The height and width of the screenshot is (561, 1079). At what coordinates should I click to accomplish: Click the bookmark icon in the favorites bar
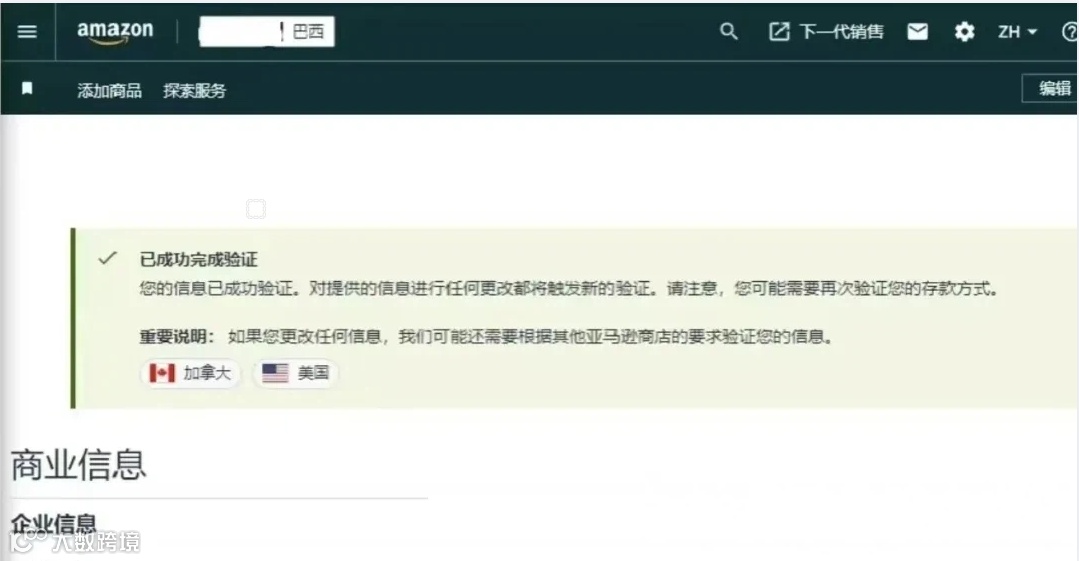[27, 89]
